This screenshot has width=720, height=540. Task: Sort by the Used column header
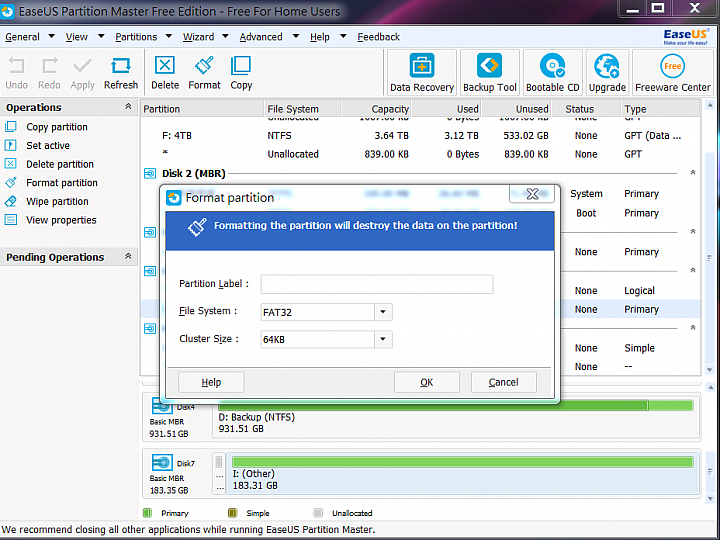point(446,109)
